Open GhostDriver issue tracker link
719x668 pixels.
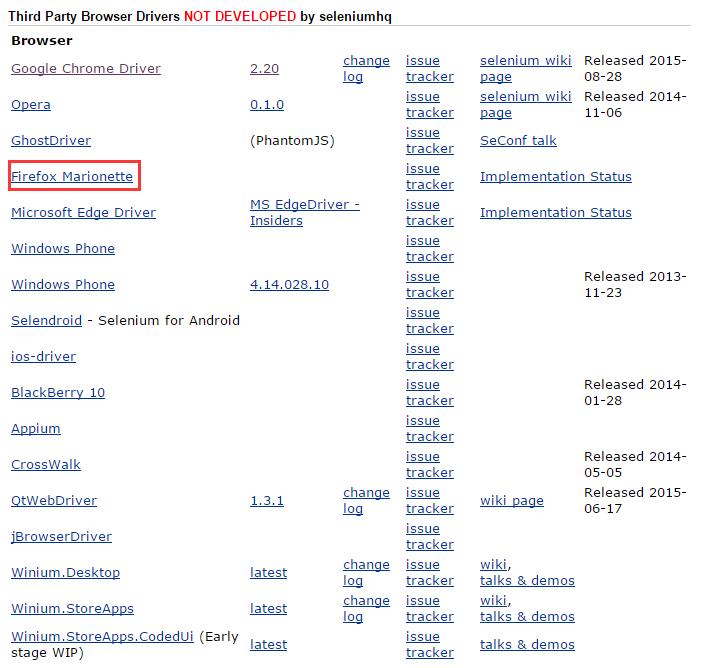pyautogui.click(x=430, y=140)
